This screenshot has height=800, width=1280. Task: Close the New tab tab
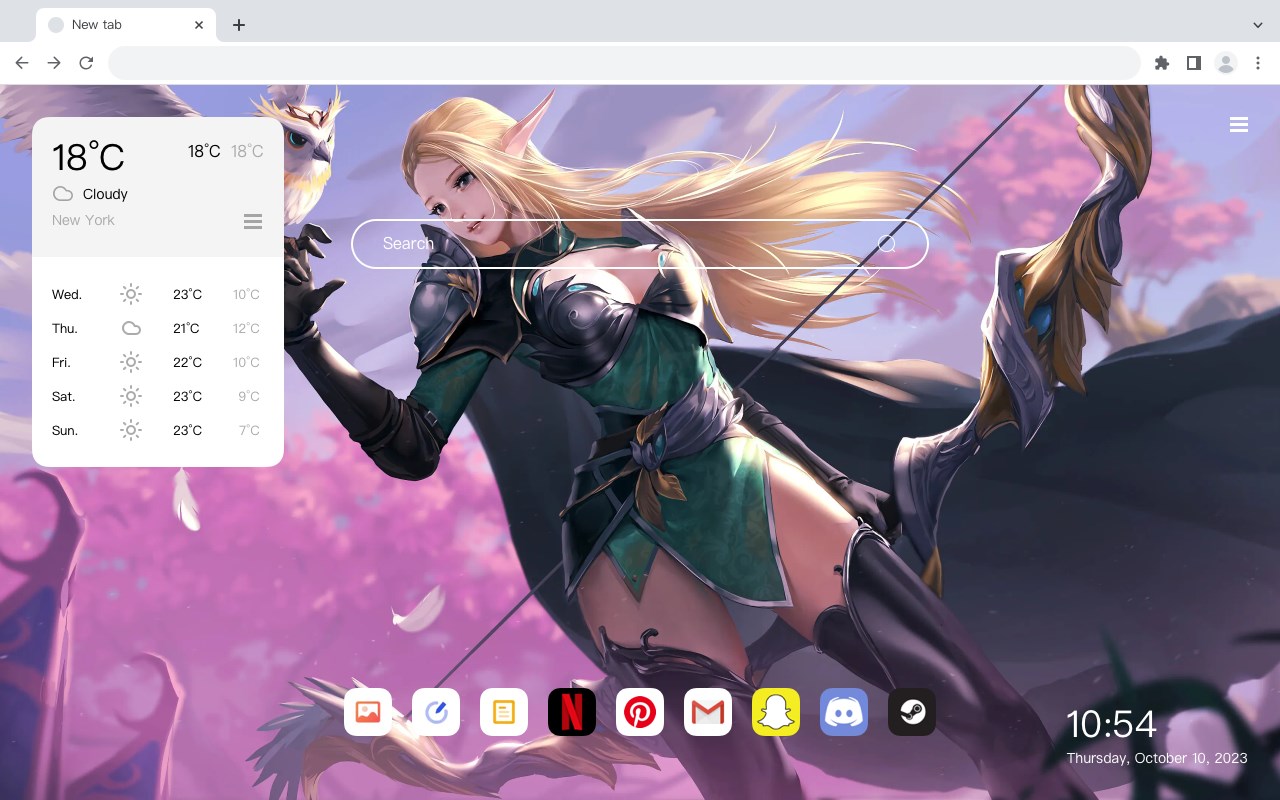point(199,25)
